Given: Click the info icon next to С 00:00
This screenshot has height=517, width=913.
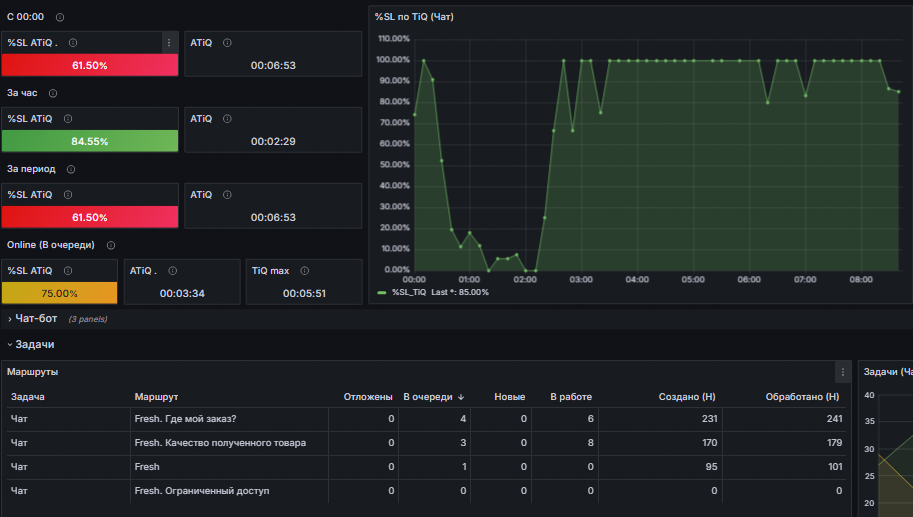Looking at the screenshot, I should click(x=59, y=17).
